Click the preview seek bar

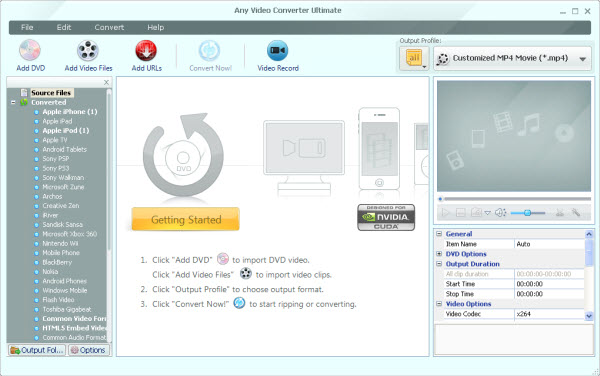515,199
